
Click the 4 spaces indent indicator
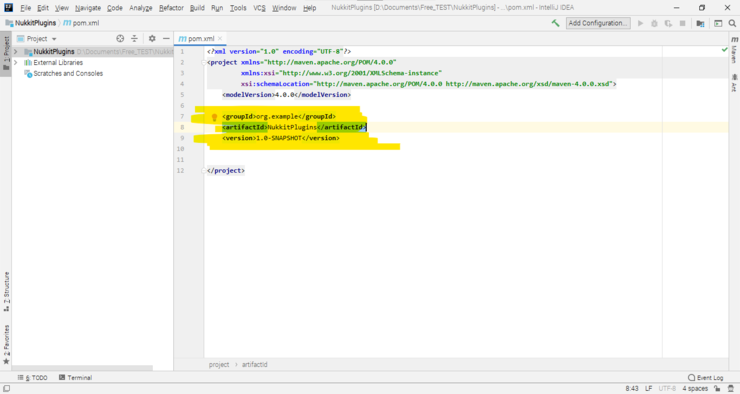click(x=695, y=388)
